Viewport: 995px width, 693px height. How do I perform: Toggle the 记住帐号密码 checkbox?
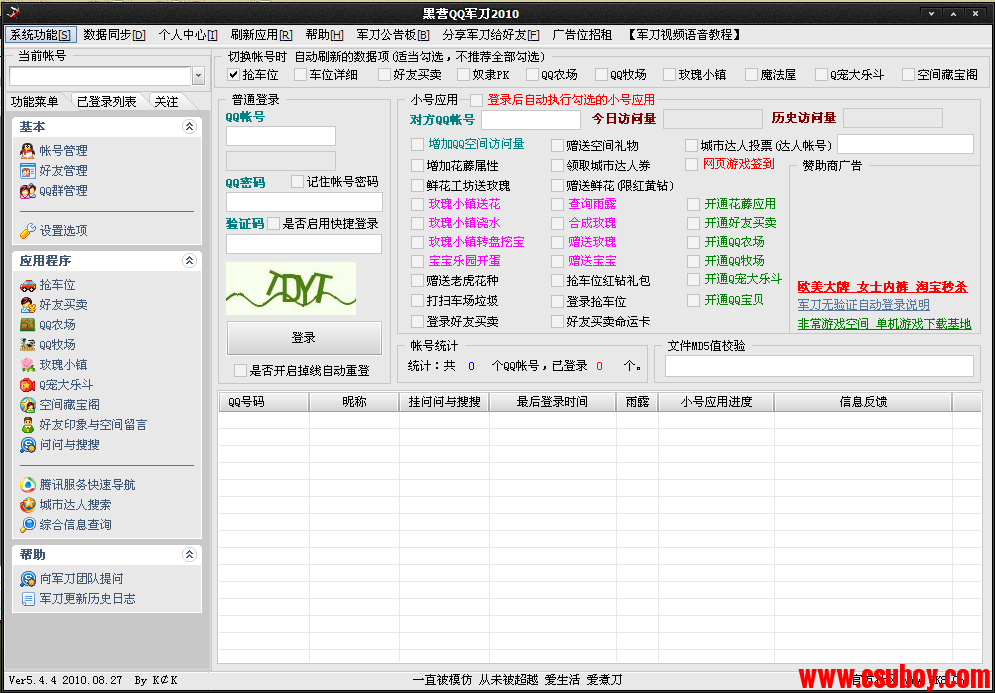click(x=298, y=182)
